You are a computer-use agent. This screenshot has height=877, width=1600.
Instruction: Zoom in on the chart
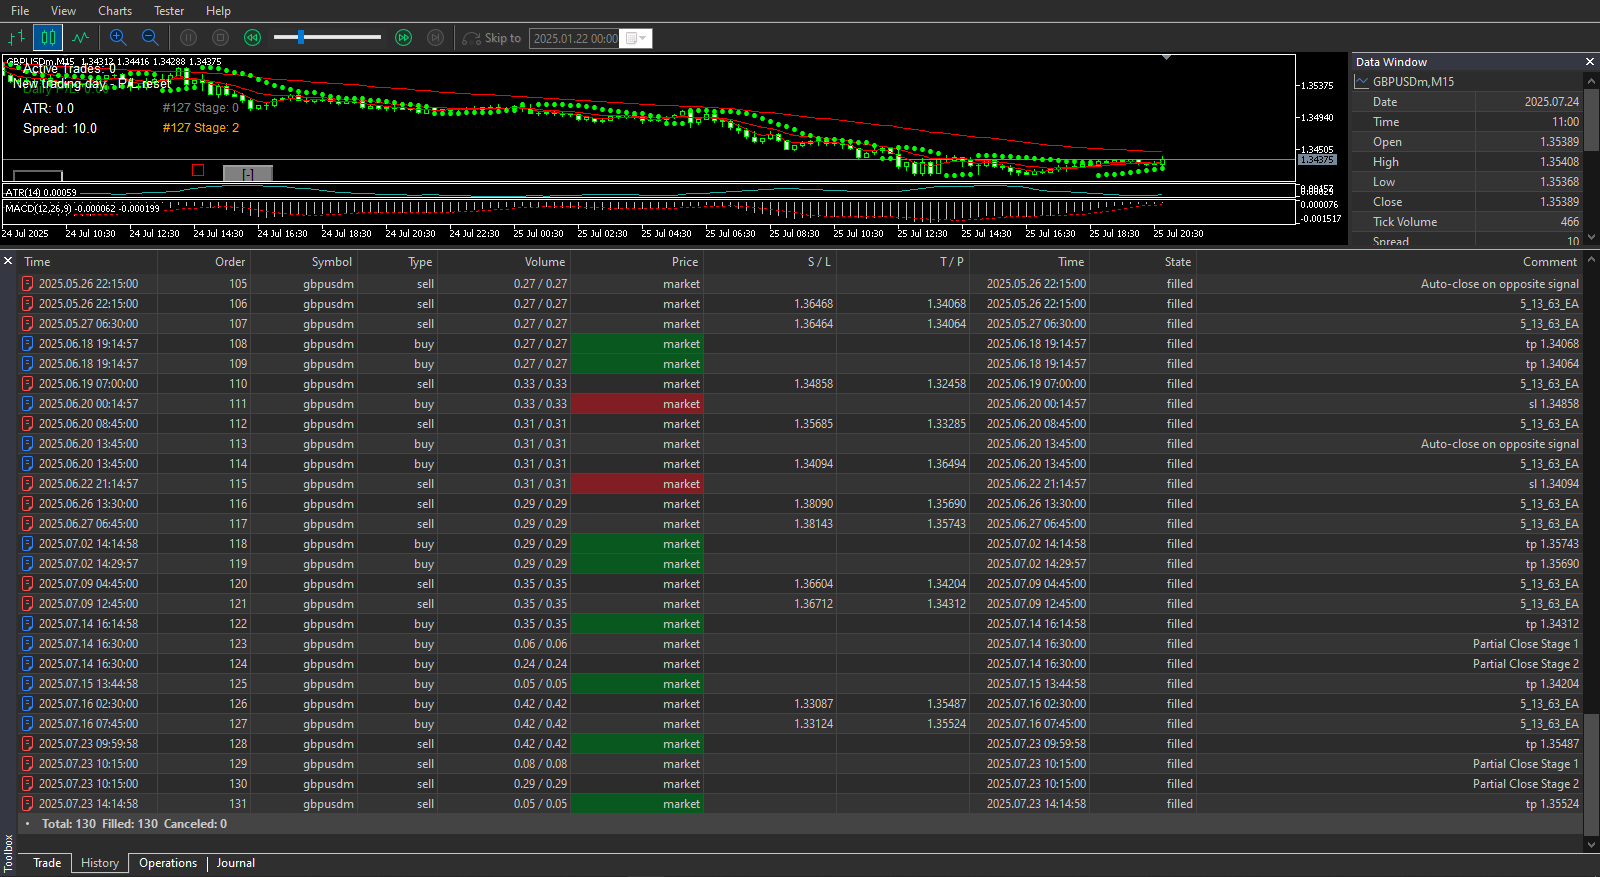tap(118, 38)
